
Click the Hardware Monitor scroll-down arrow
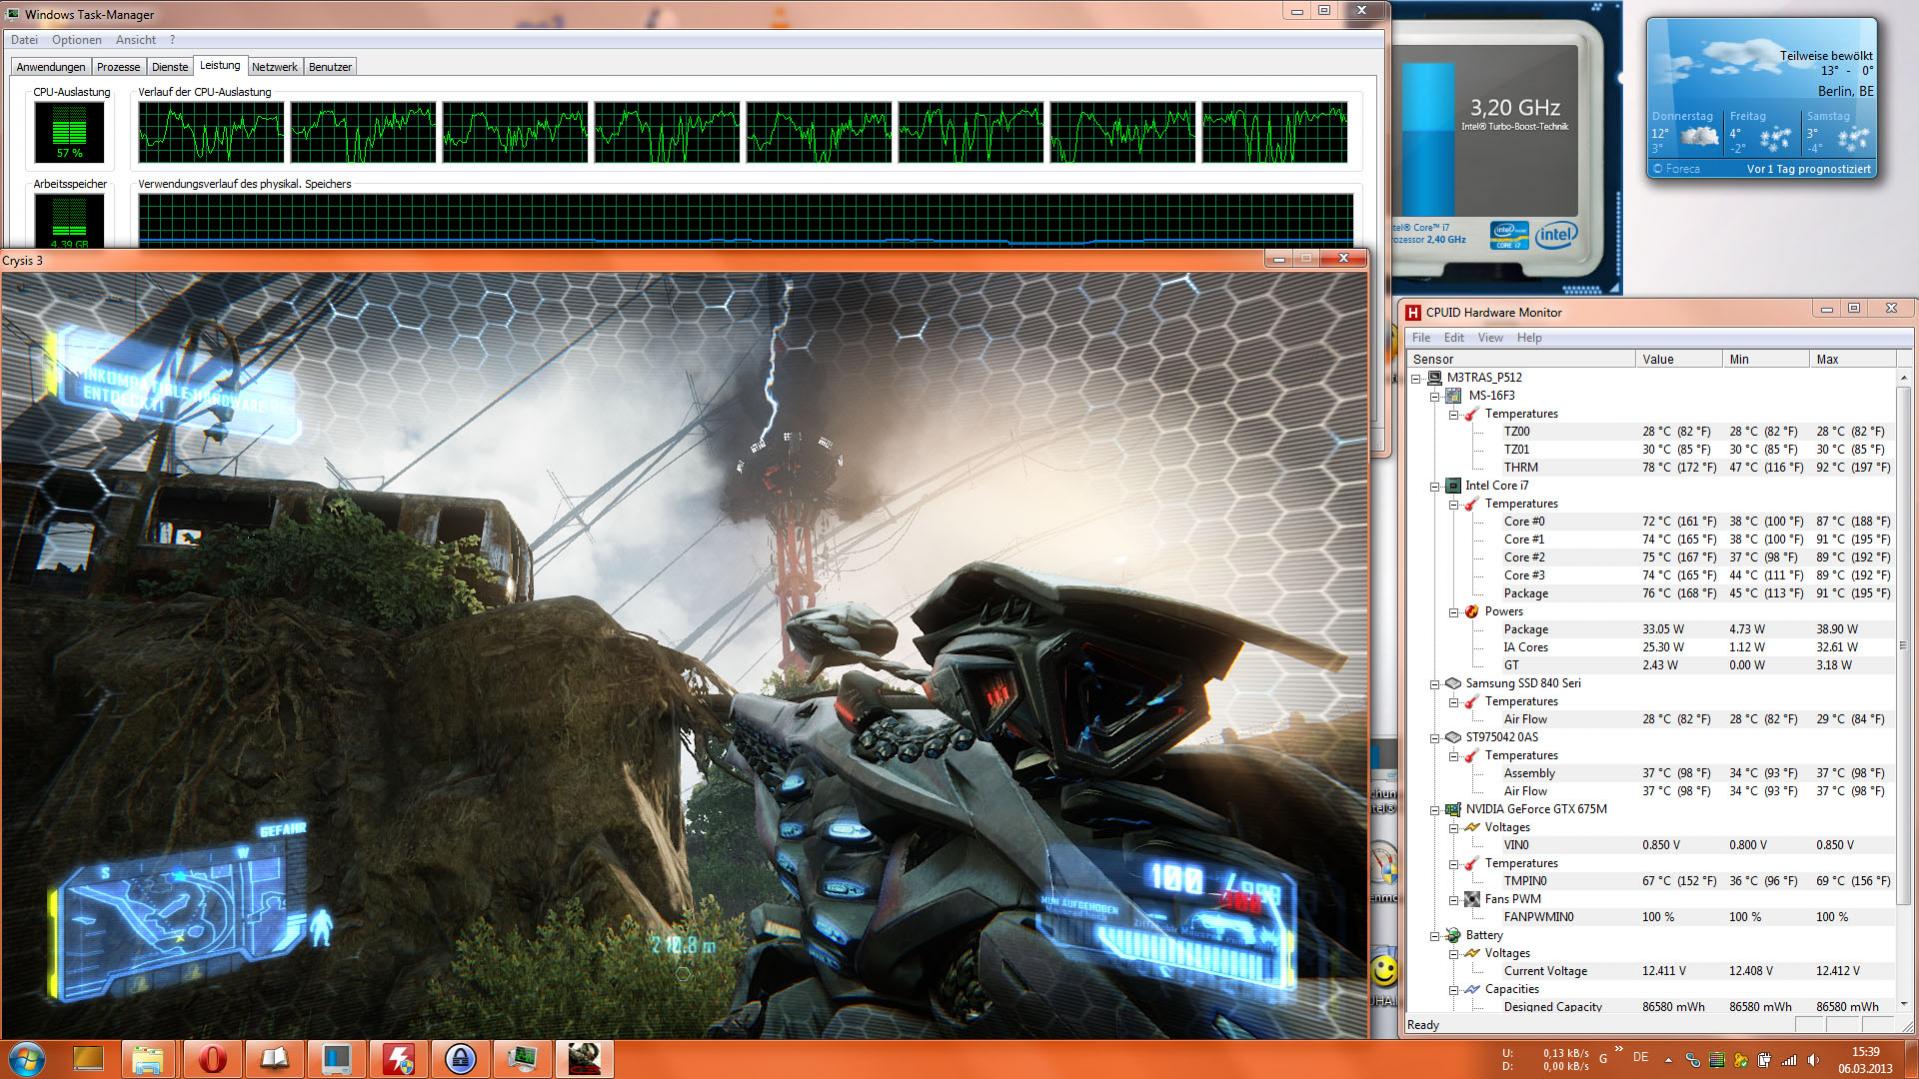click(1904, 1004)
